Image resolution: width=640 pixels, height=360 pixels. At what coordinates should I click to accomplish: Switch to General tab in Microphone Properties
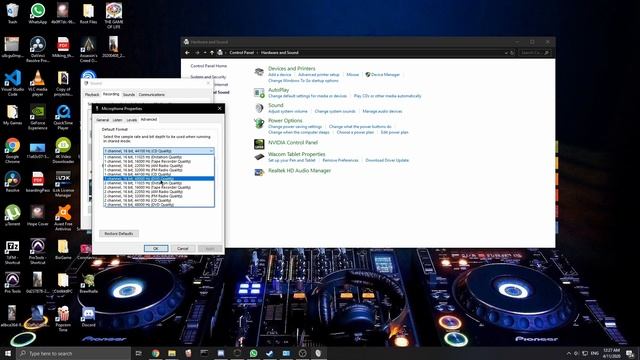coord(102,120)
